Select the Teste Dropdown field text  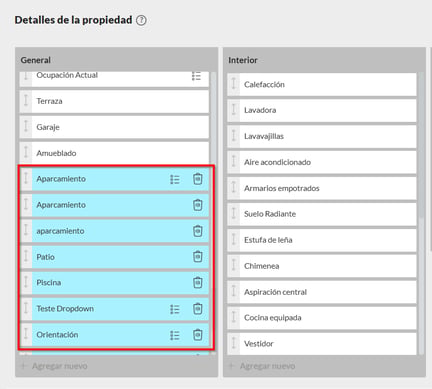point(65,309)
